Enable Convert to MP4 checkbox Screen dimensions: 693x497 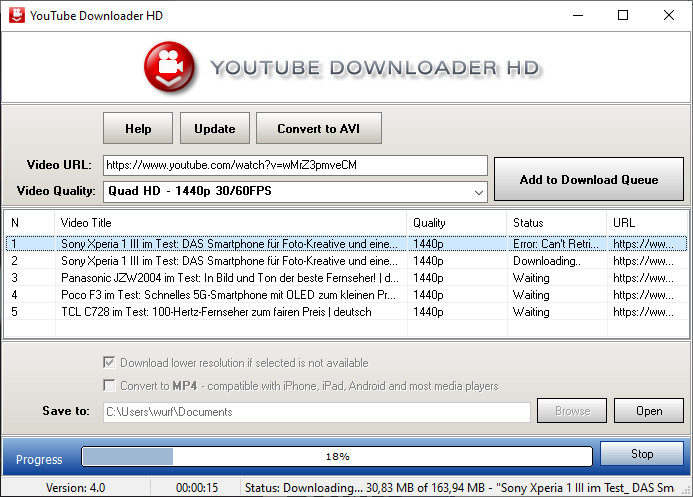[x=109, y=386]
